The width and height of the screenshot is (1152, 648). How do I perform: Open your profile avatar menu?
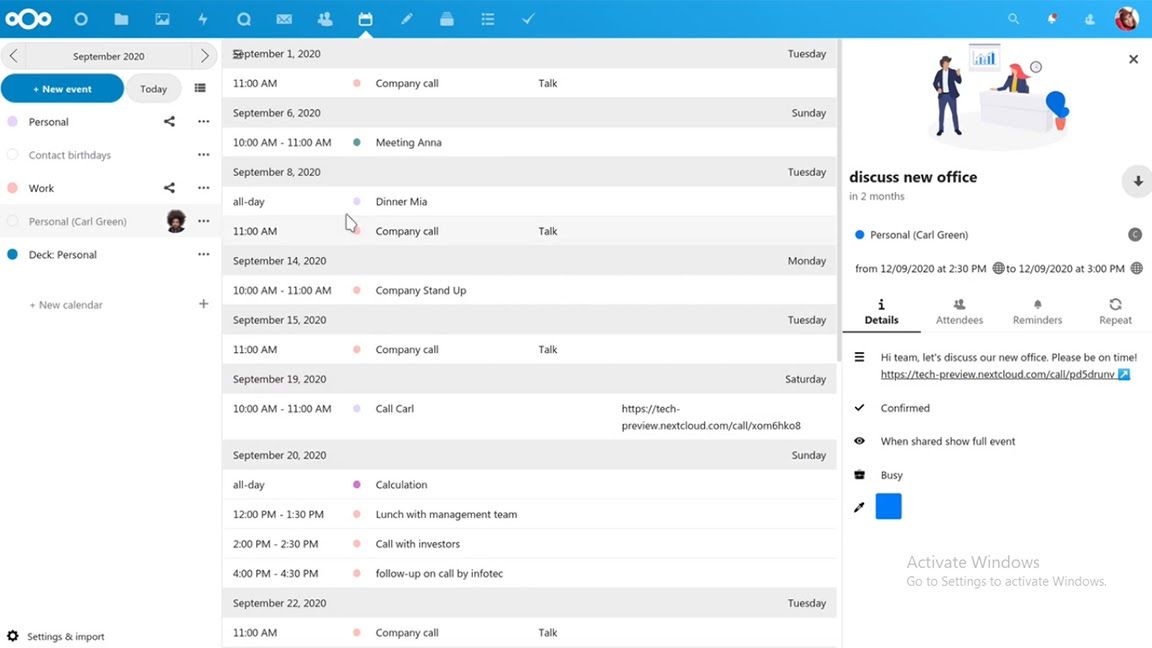(x=1126, y=18)
